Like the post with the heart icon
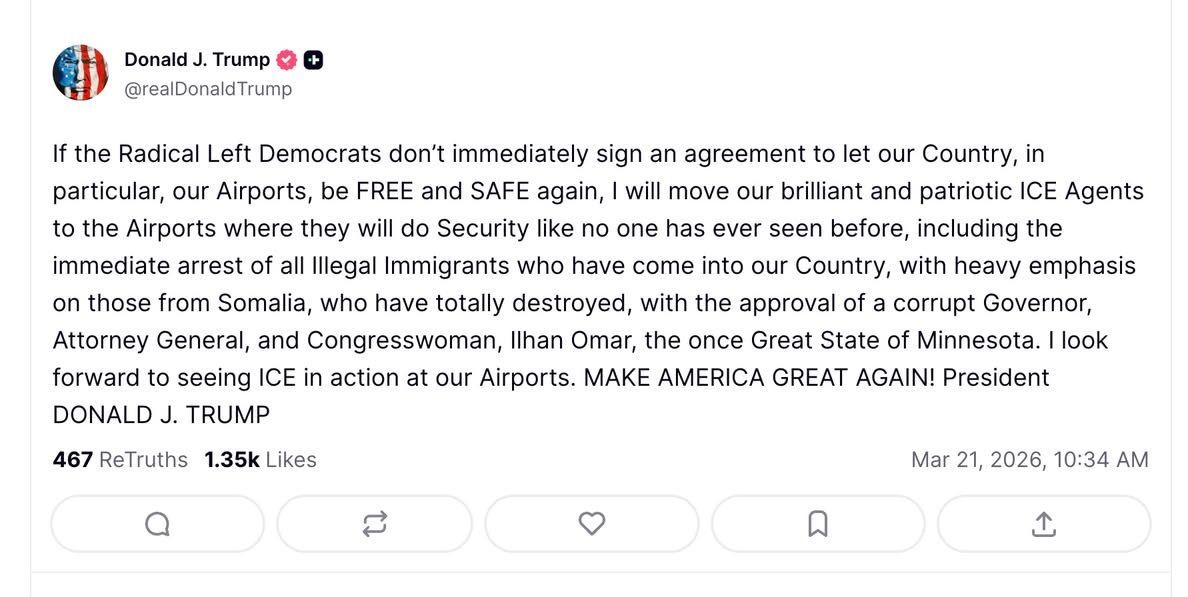1188x597 pixels. point(592,523)
